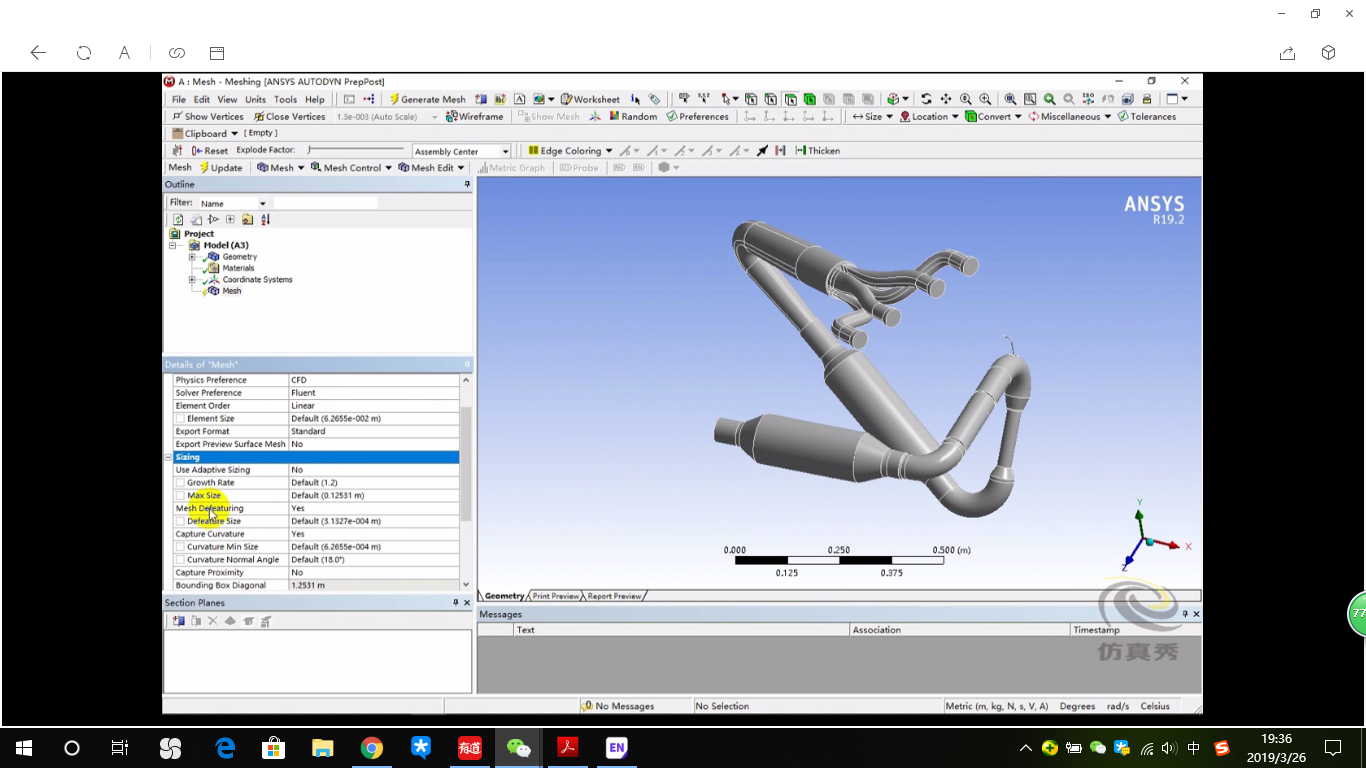
Task: Tick the Curvature Normal Angle checkbox
Action: click(180, 560)
